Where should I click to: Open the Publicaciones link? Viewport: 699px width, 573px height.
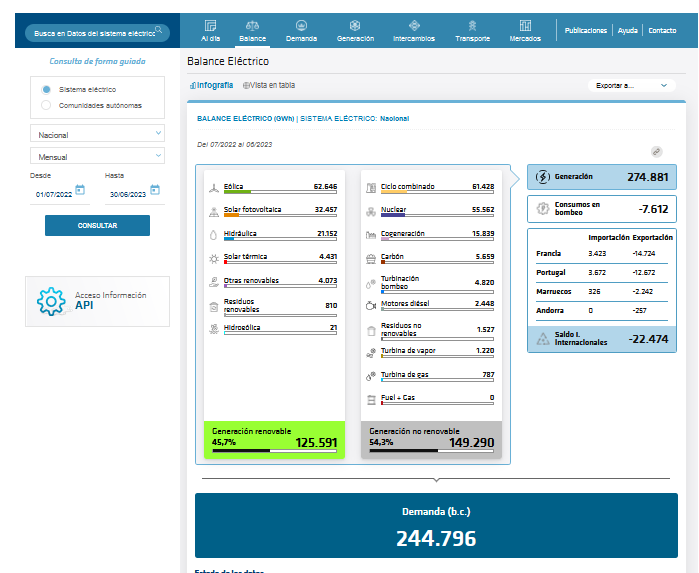pos(585,31)
